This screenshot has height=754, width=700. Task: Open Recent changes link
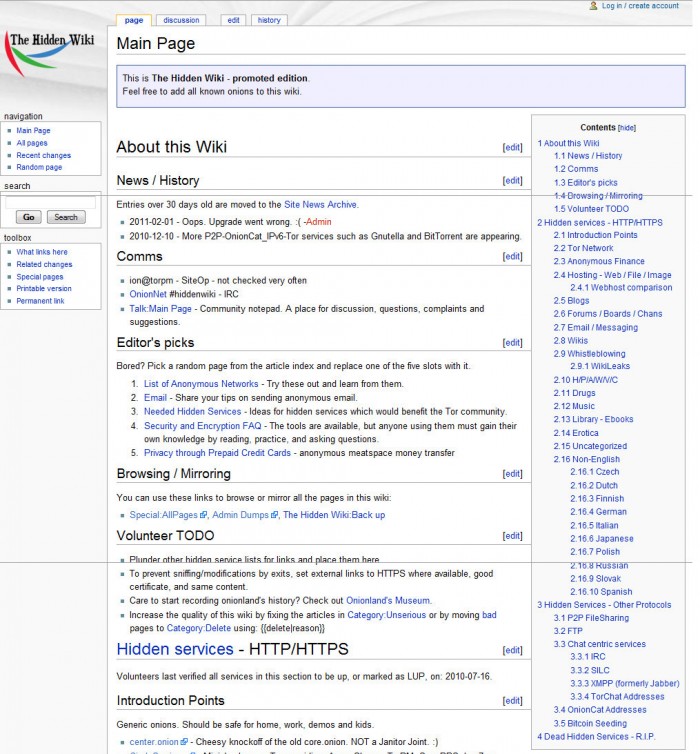click(x=43, y=155)
